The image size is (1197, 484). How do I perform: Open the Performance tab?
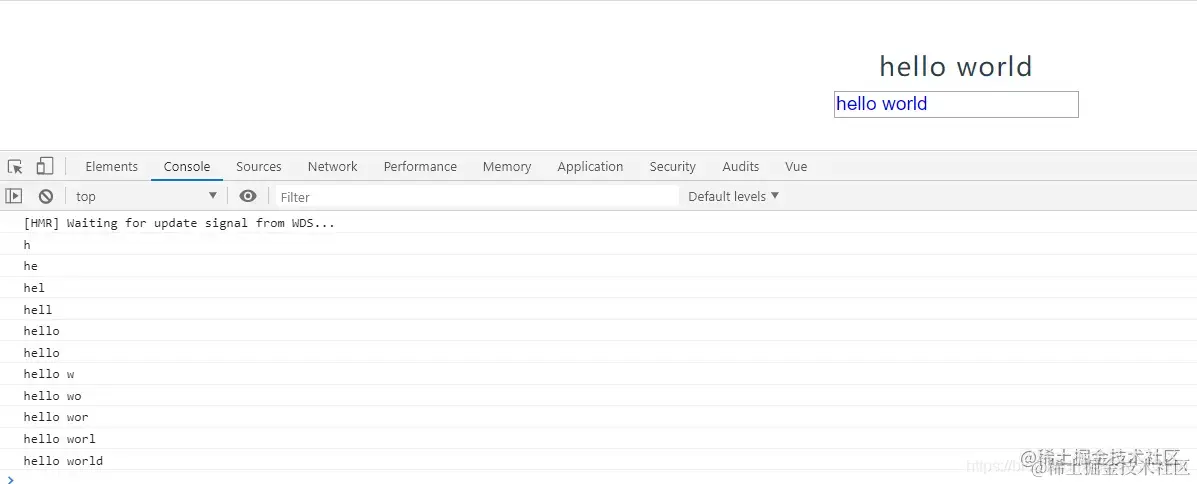420,166
